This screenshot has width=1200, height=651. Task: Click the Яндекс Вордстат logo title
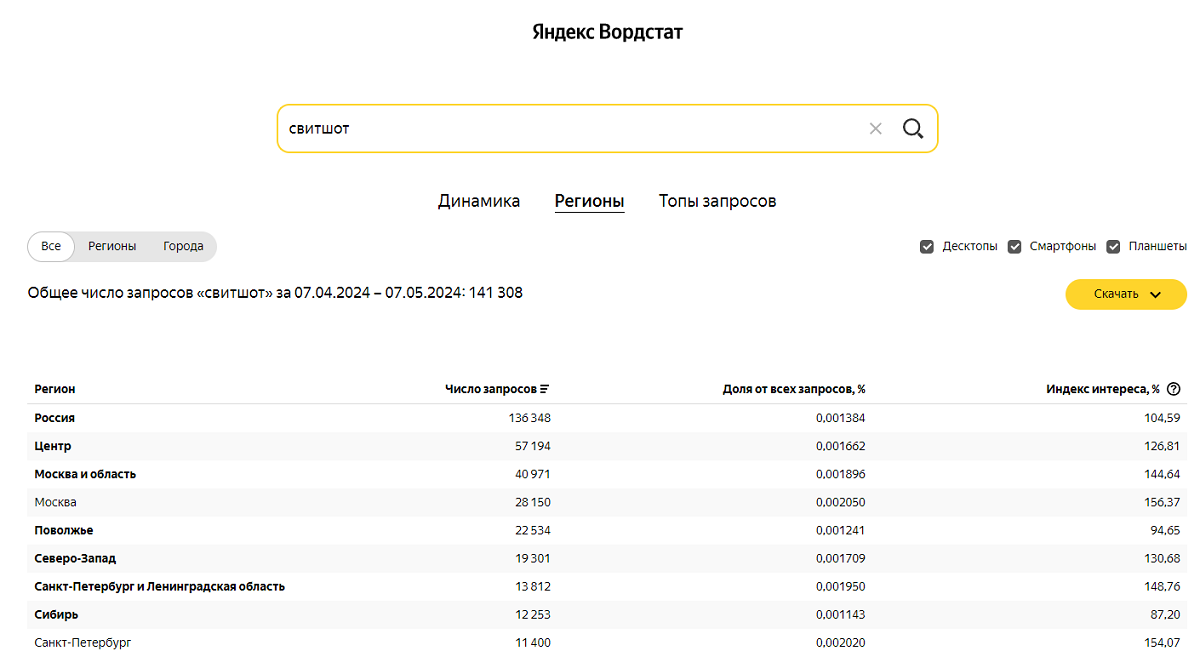(x=607, y=32)
